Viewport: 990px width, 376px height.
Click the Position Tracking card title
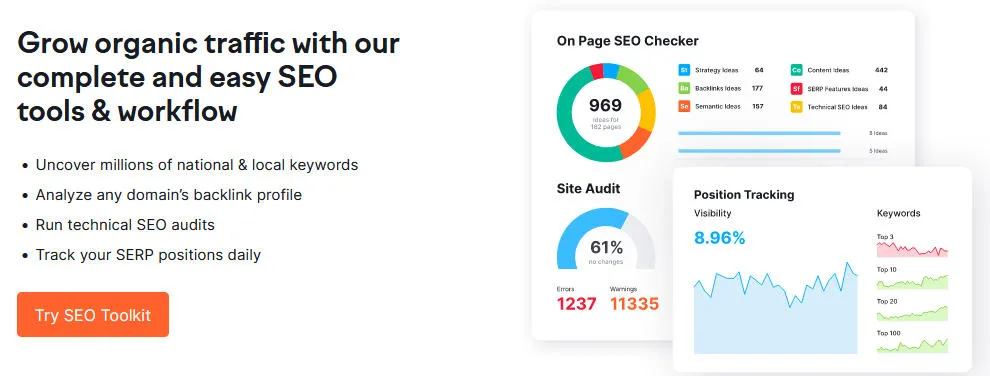[744, 195]
